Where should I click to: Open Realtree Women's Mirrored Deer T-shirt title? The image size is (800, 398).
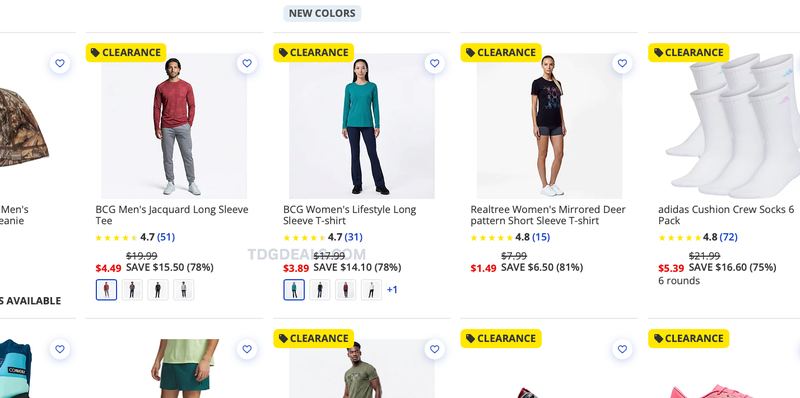[547, 215]
